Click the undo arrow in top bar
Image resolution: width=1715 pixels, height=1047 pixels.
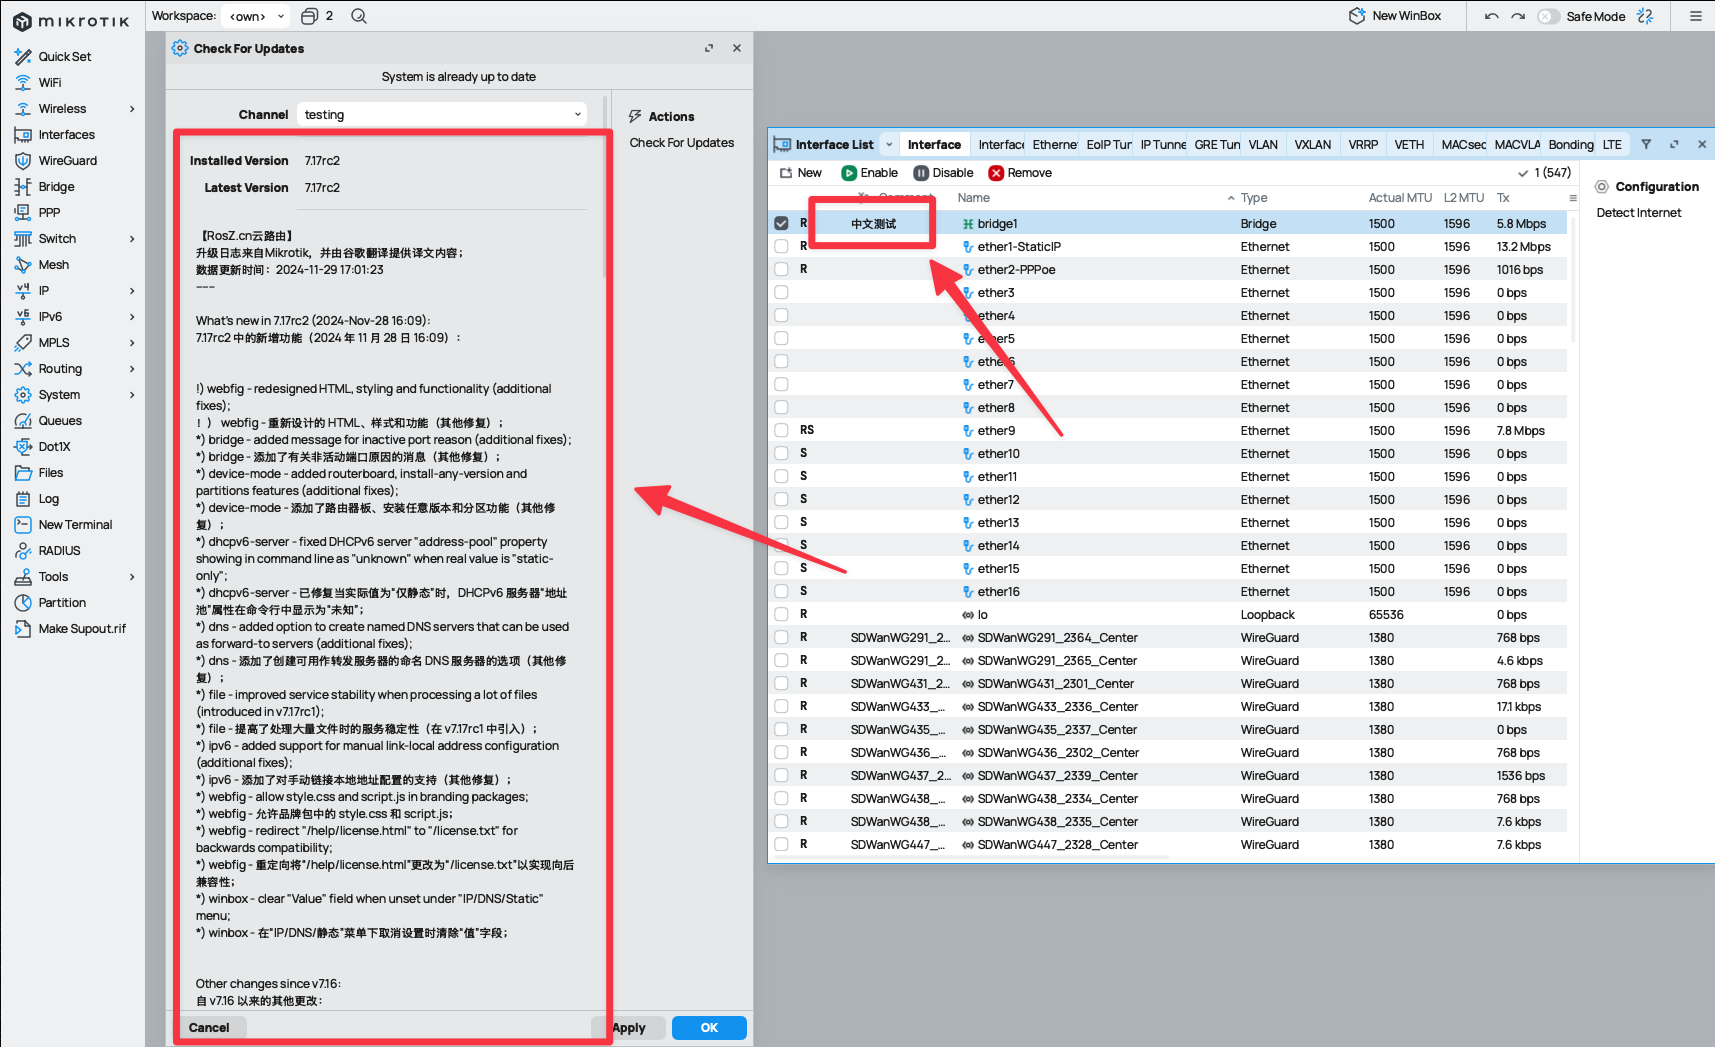coord(1492,16)
